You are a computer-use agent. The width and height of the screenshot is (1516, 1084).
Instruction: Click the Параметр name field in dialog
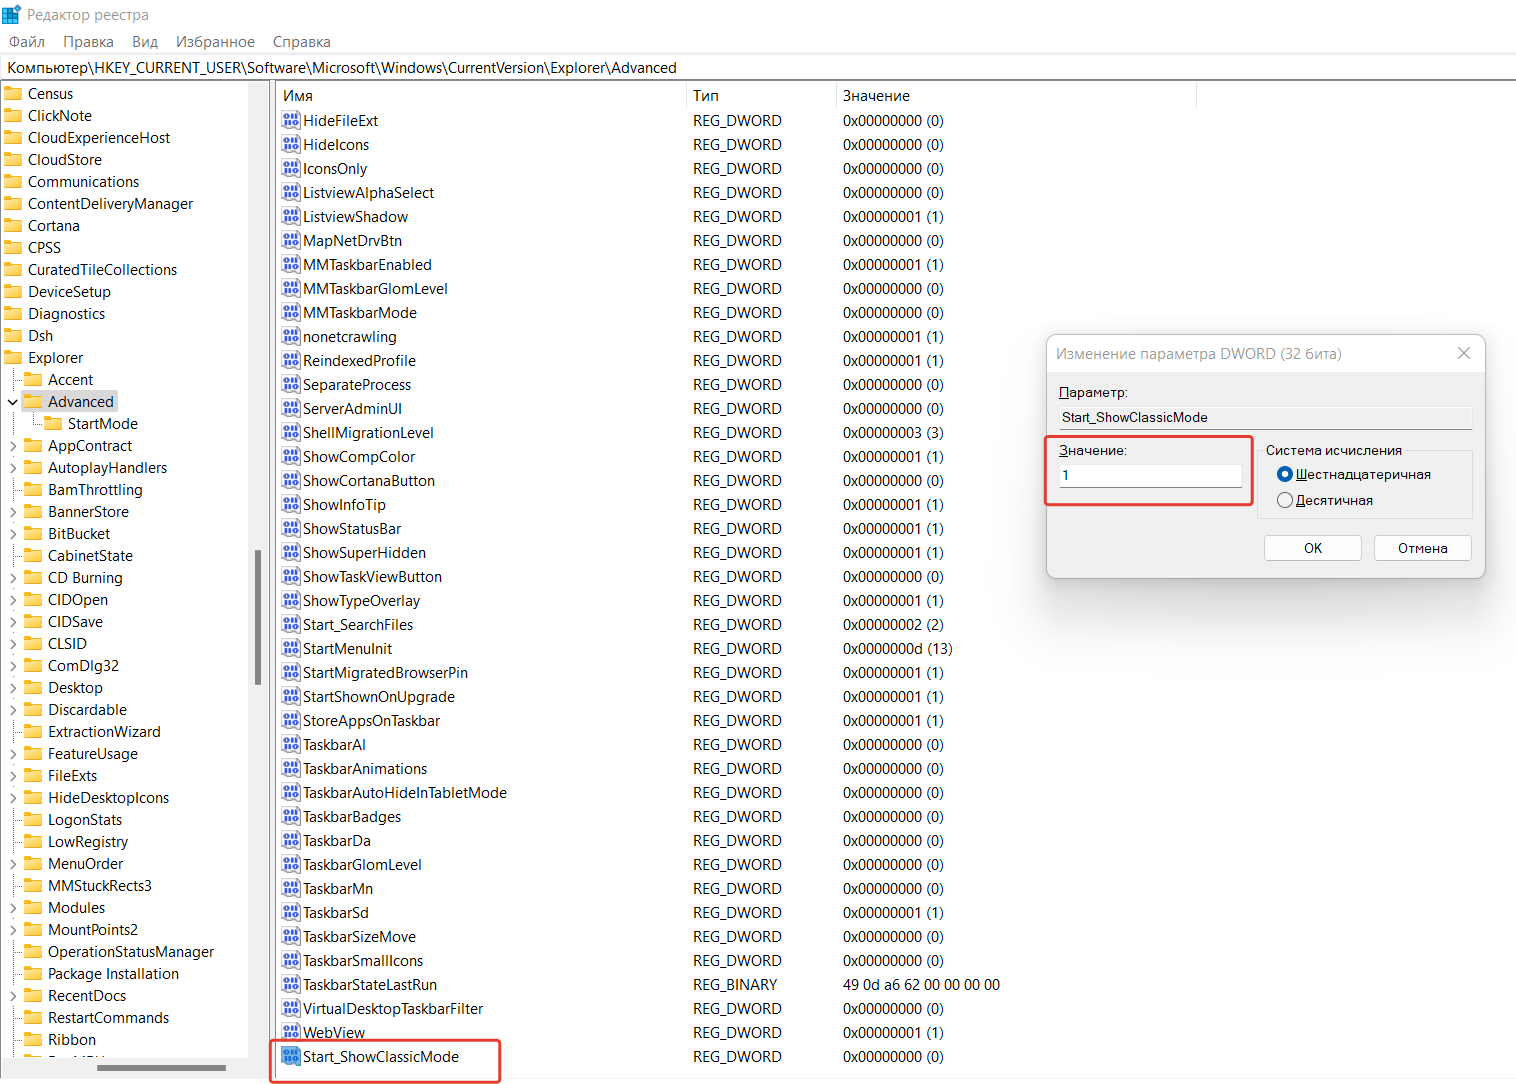click(1265, 417)
